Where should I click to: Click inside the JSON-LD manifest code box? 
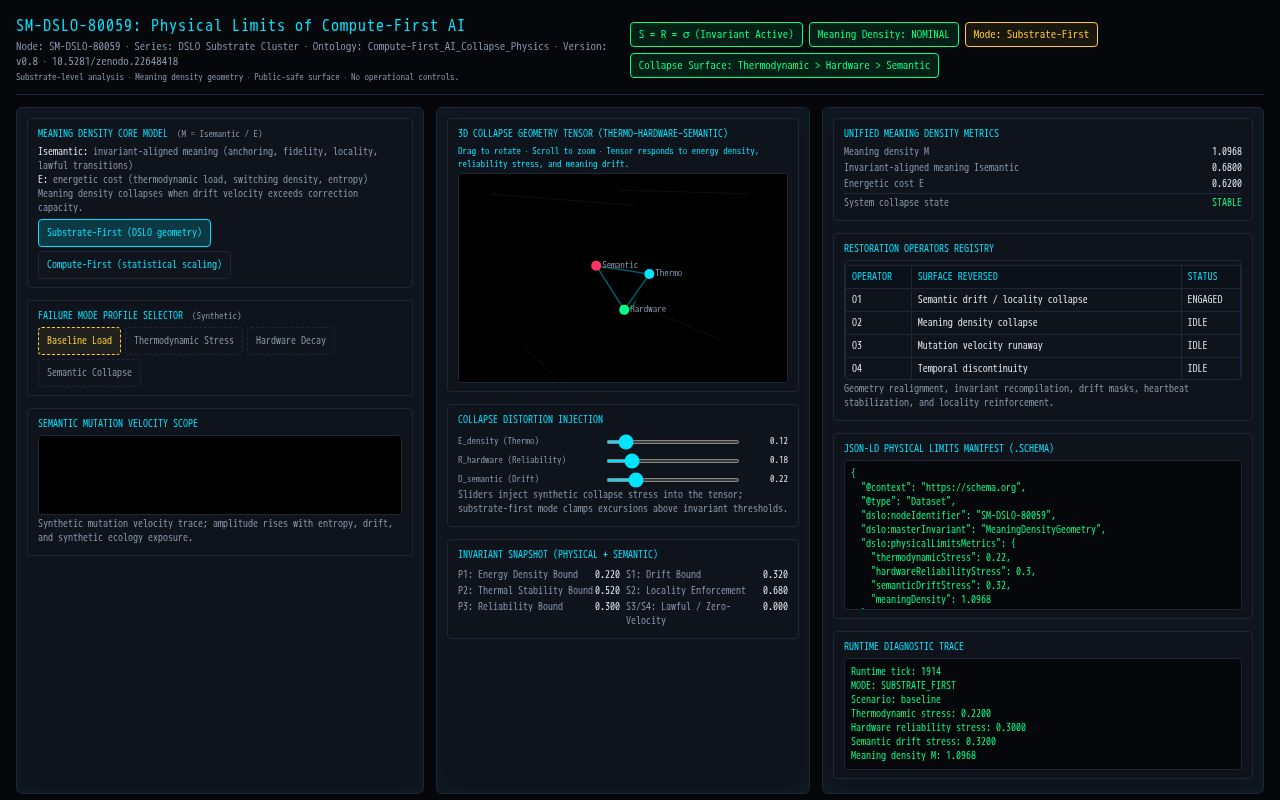1043,535
